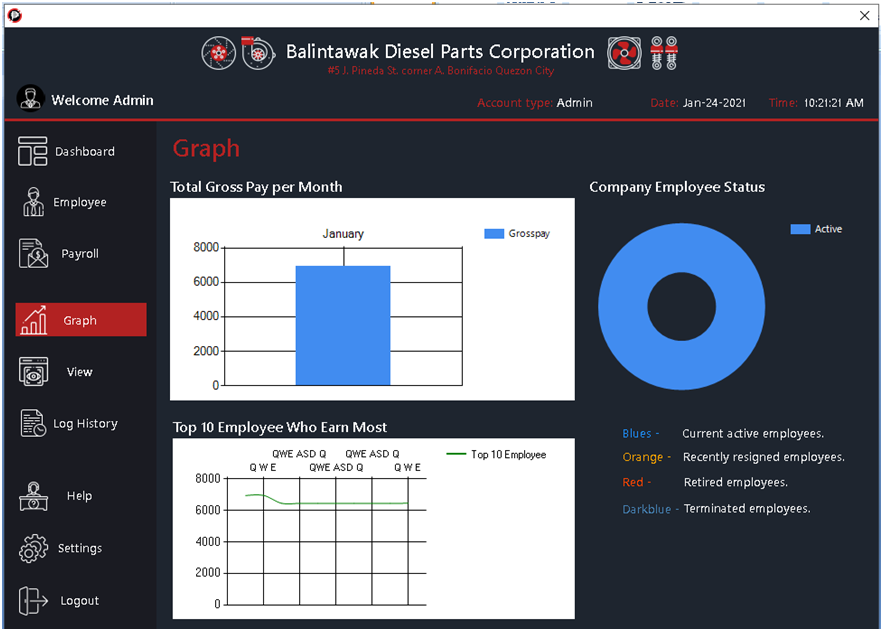
Task: Open the Settings section
Action: (x=80, y=548)
